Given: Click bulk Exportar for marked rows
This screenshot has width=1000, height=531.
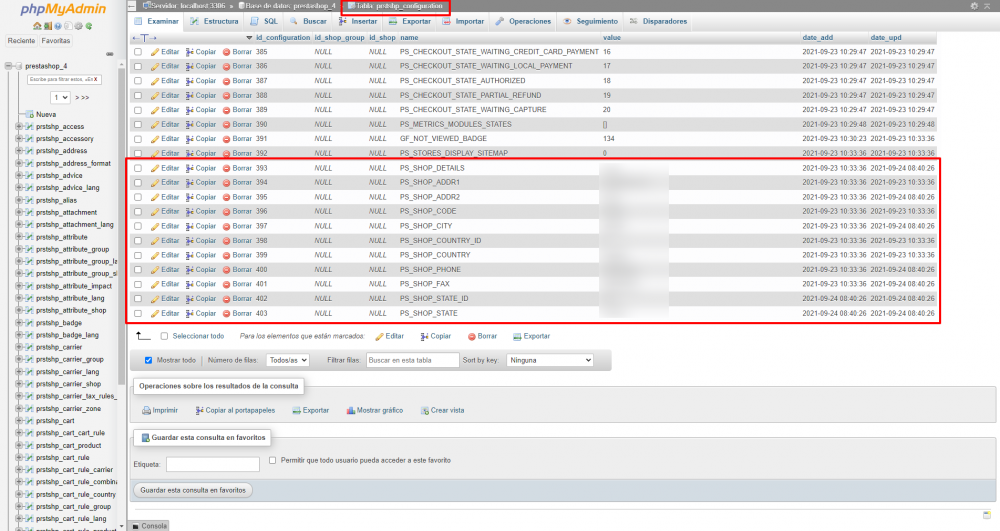Looking at the screenshot, I should point(531,337).
